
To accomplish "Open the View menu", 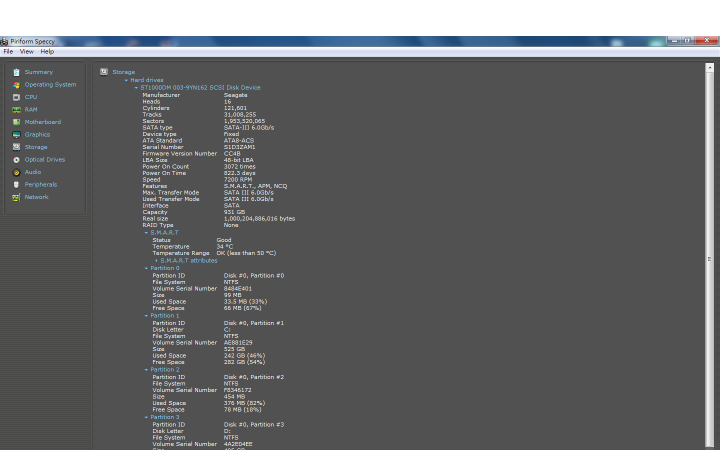I will (x=27, y=51).
